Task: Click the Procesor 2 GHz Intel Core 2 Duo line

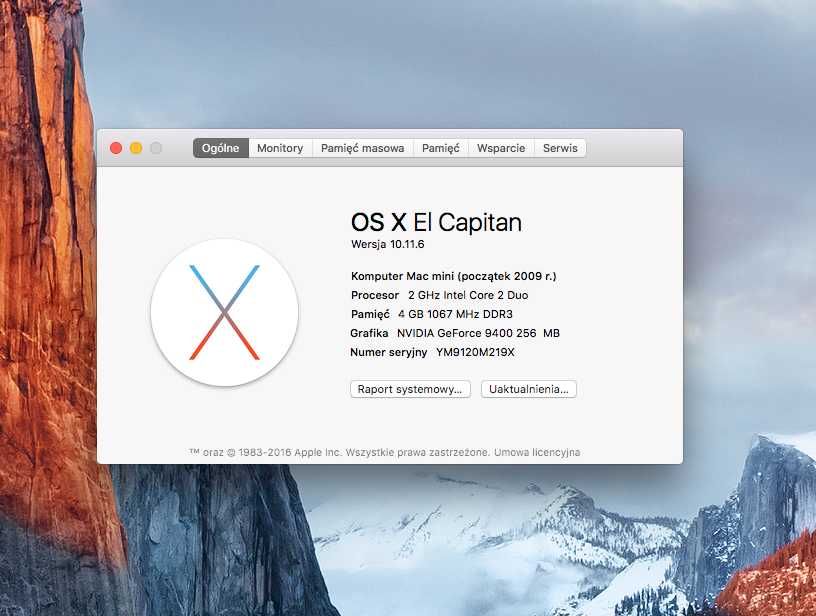Action: point(440,295)
